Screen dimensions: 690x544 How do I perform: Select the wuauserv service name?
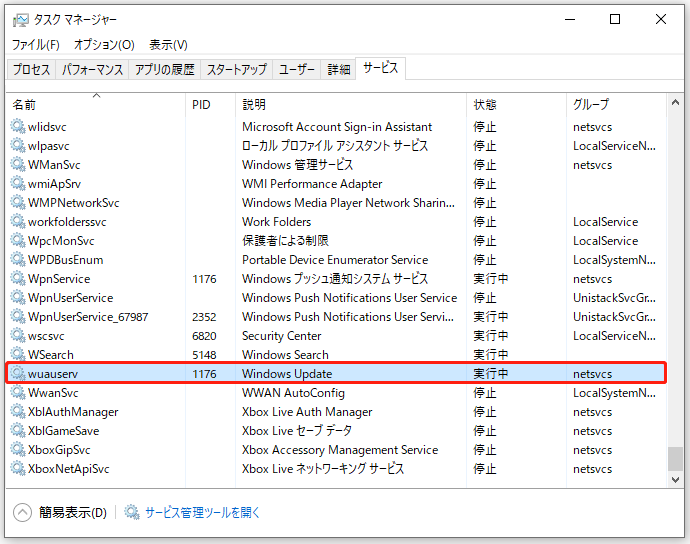click(53, 374)
